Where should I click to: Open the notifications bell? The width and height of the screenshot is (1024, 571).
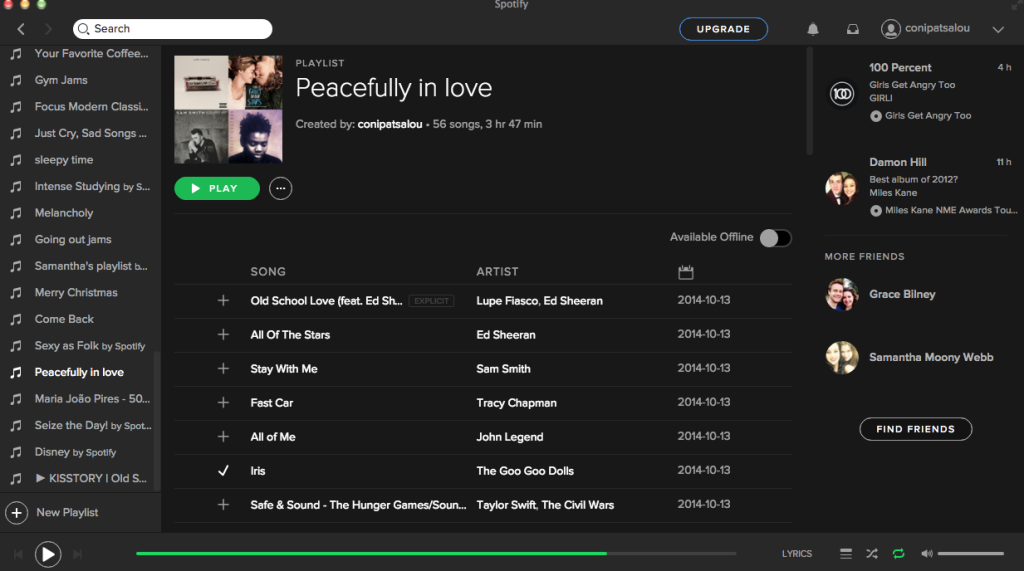coord(812,29)
